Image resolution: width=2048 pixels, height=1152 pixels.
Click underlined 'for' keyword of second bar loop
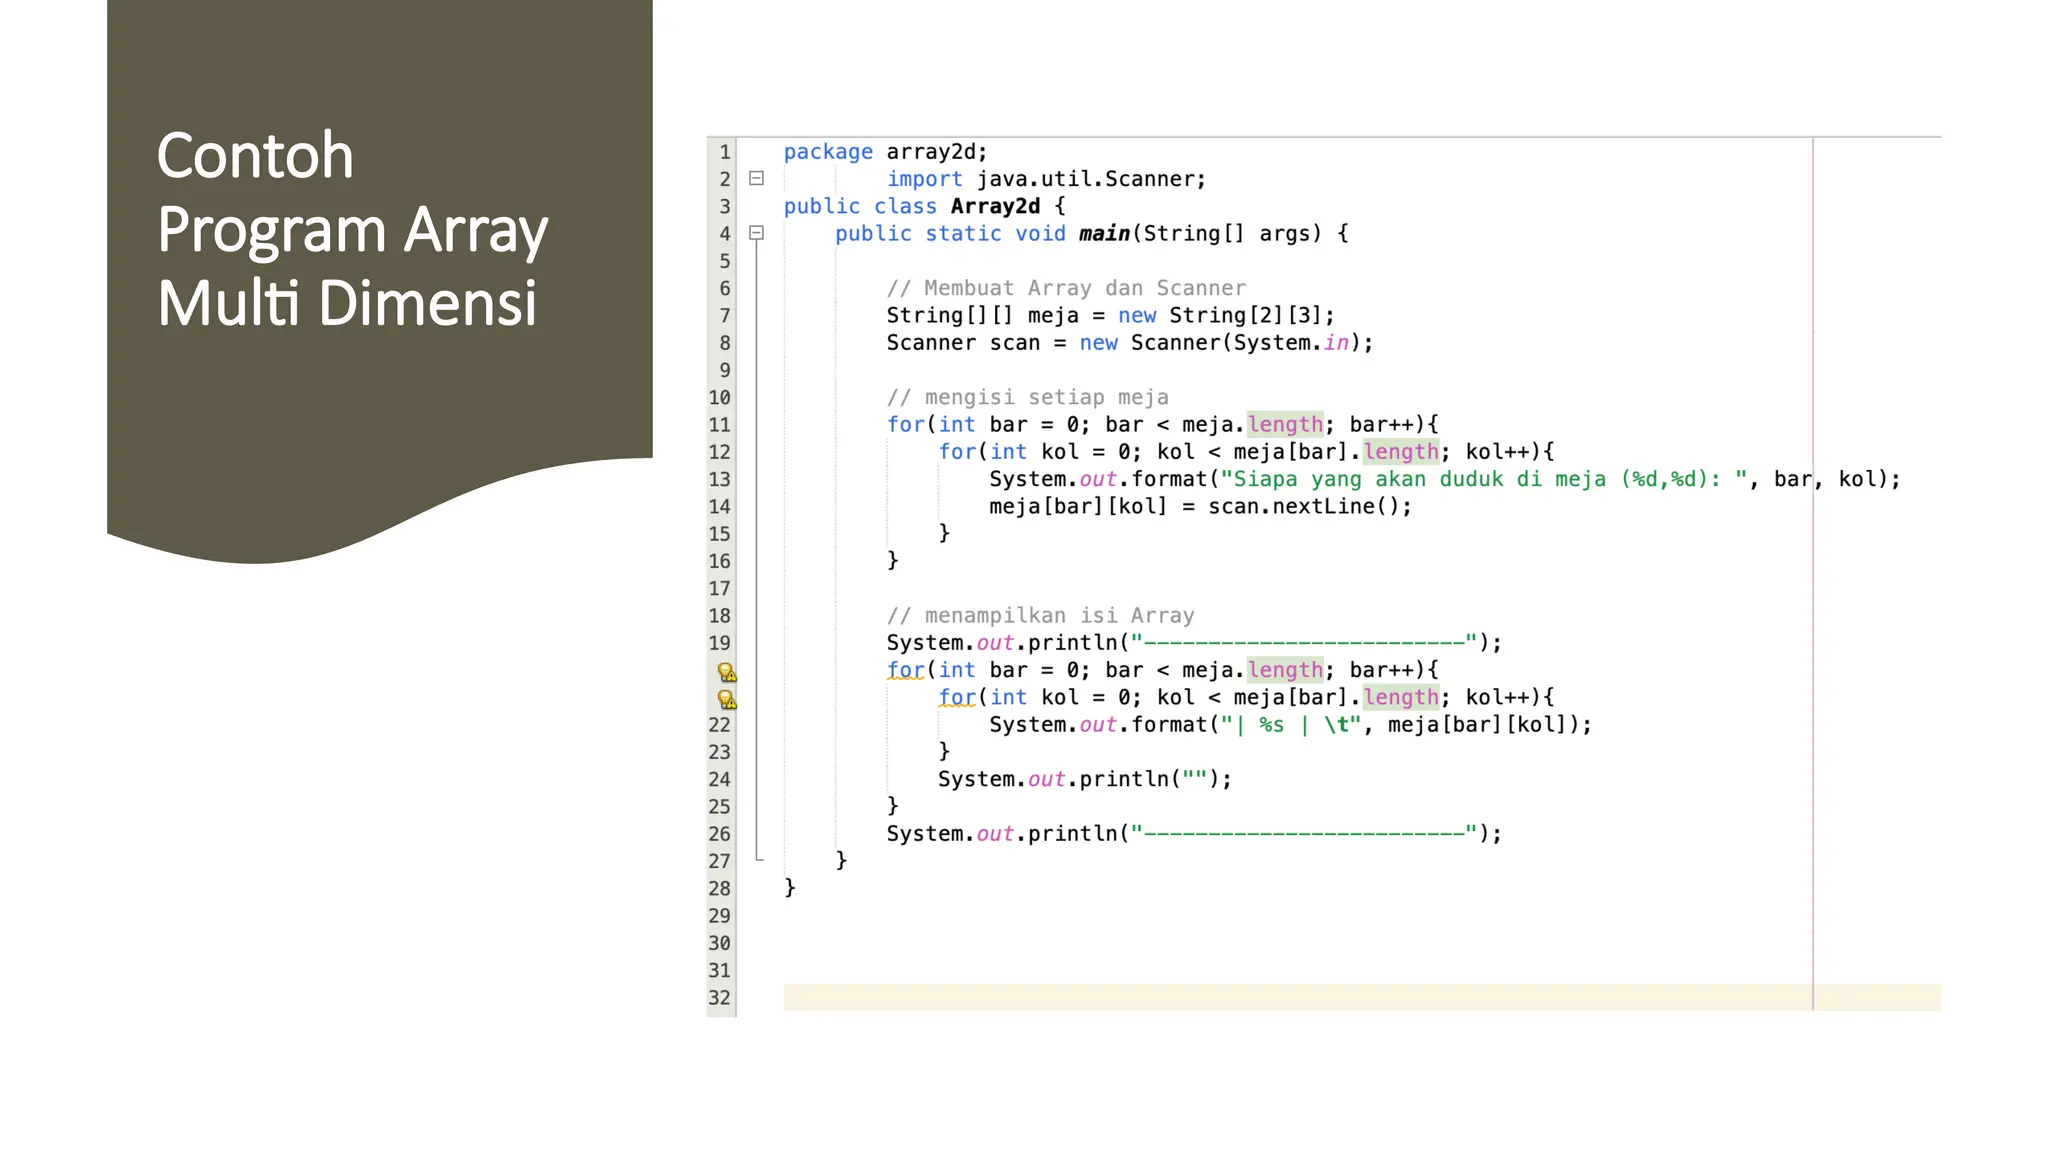[906, 670]
